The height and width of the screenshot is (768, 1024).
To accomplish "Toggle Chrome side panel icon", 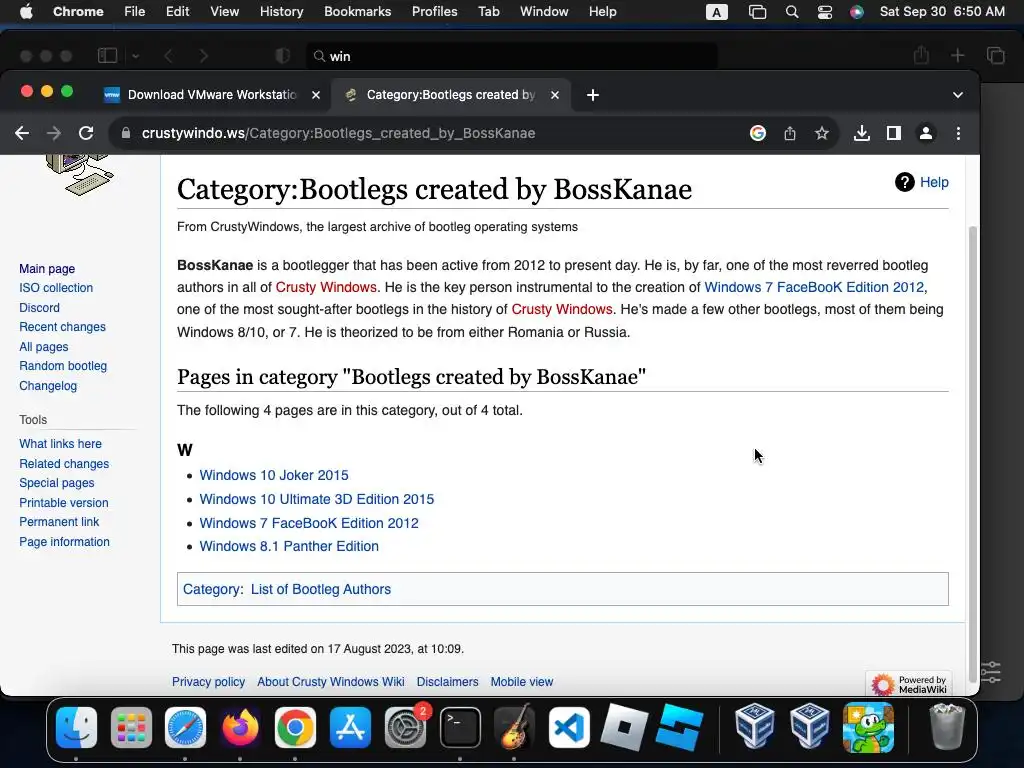I will tap(893, 133).
